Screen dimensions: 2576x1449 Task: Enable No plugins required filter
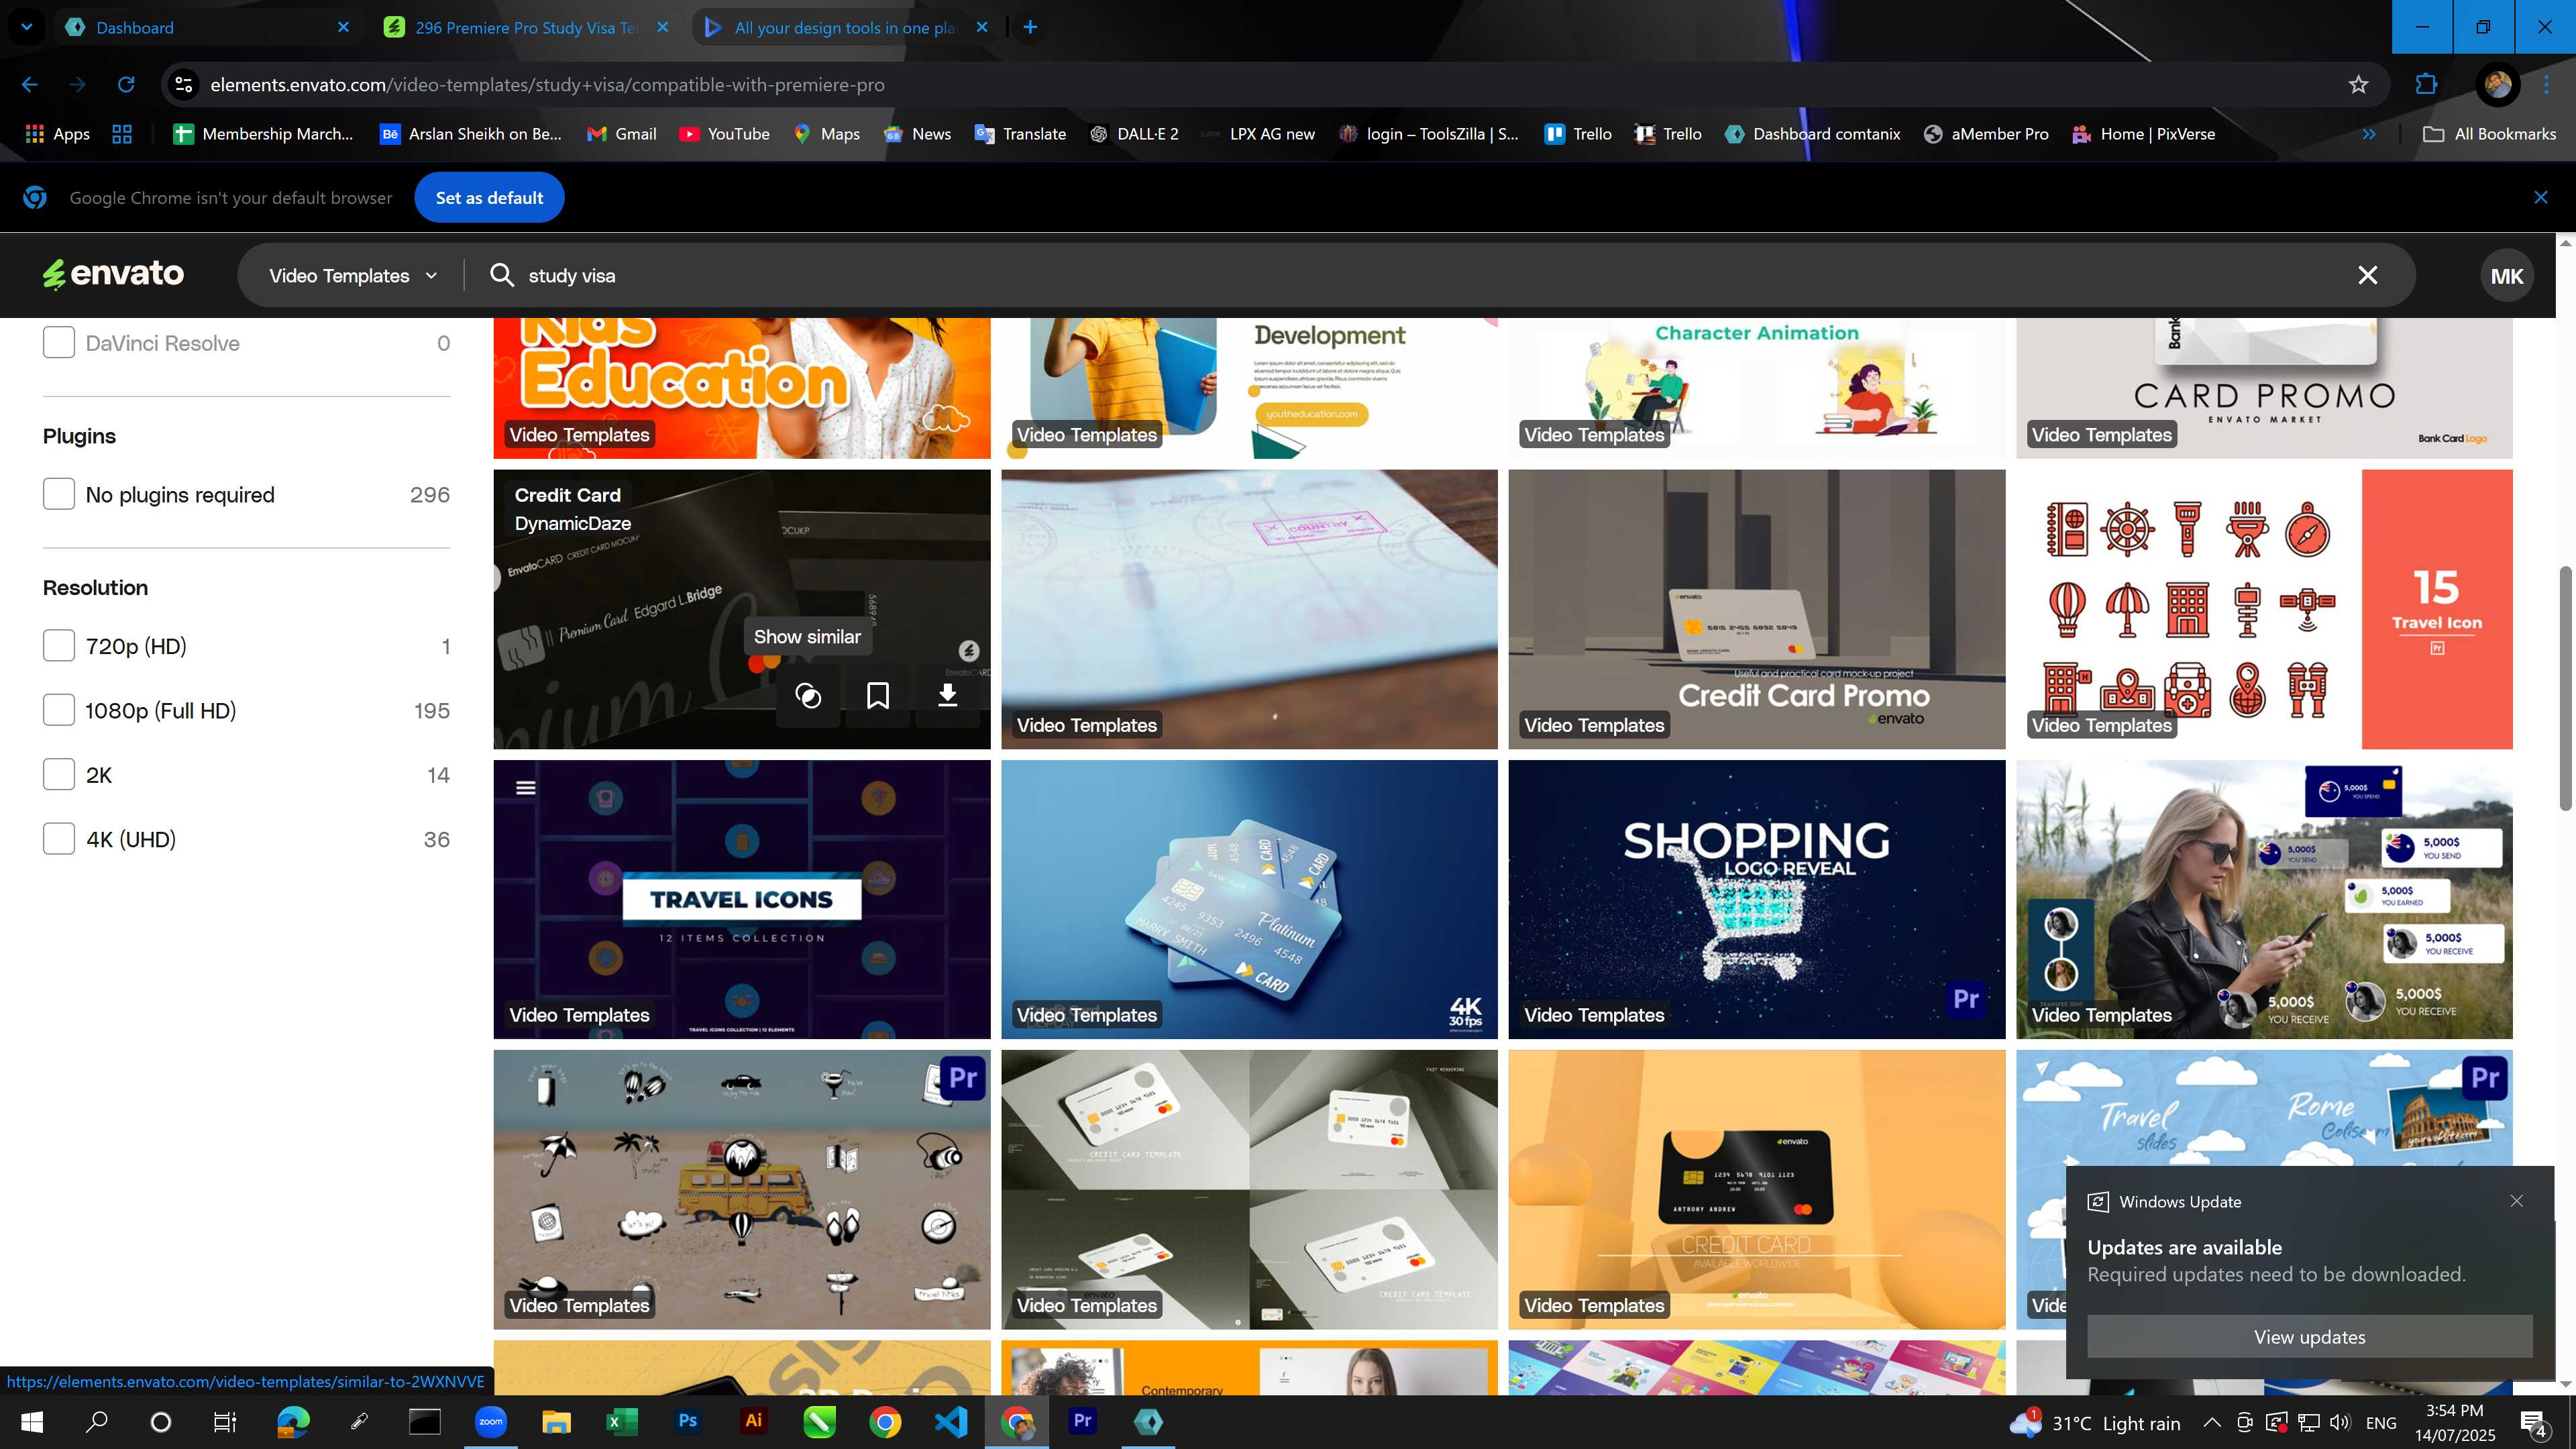(x=59, y=494)
